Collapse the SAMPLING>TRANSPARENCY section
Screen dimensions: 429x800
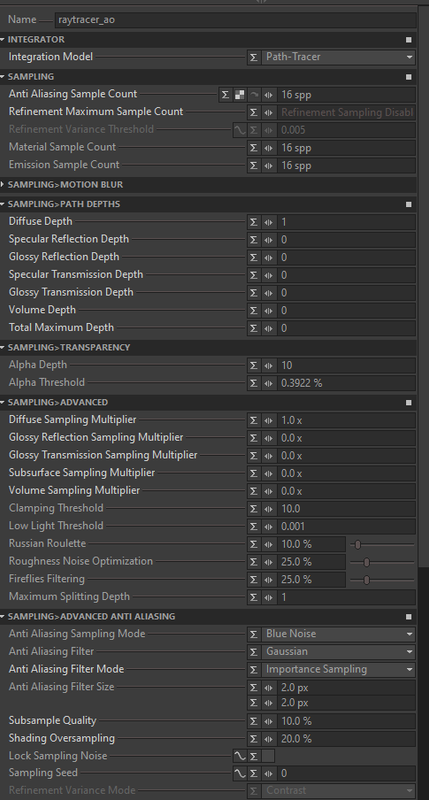pos(3,347)
